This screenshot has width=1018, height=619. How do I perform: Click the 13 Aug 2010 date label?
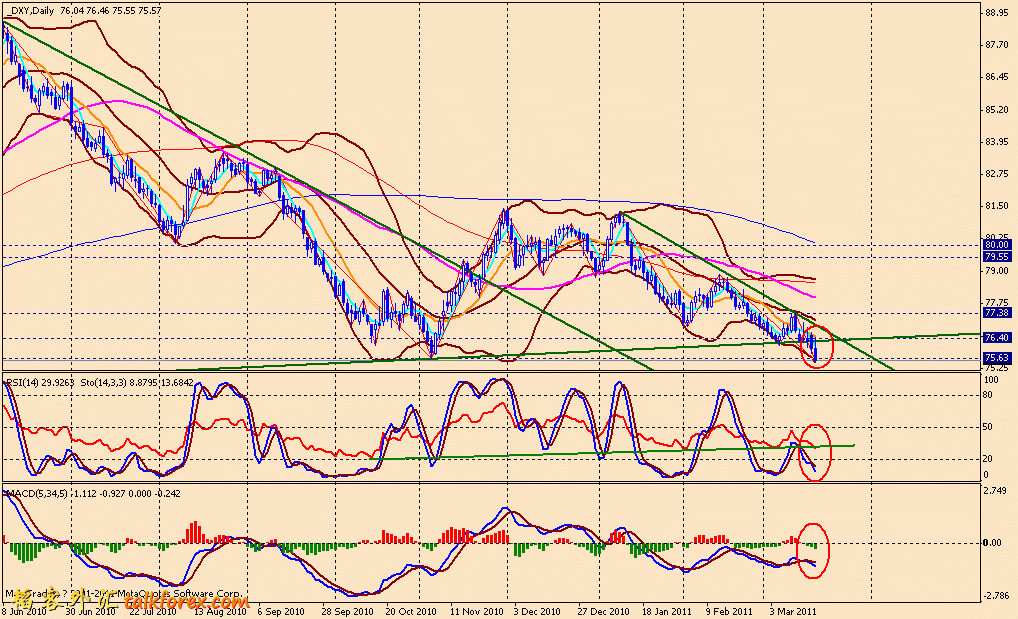coord(221,612)
